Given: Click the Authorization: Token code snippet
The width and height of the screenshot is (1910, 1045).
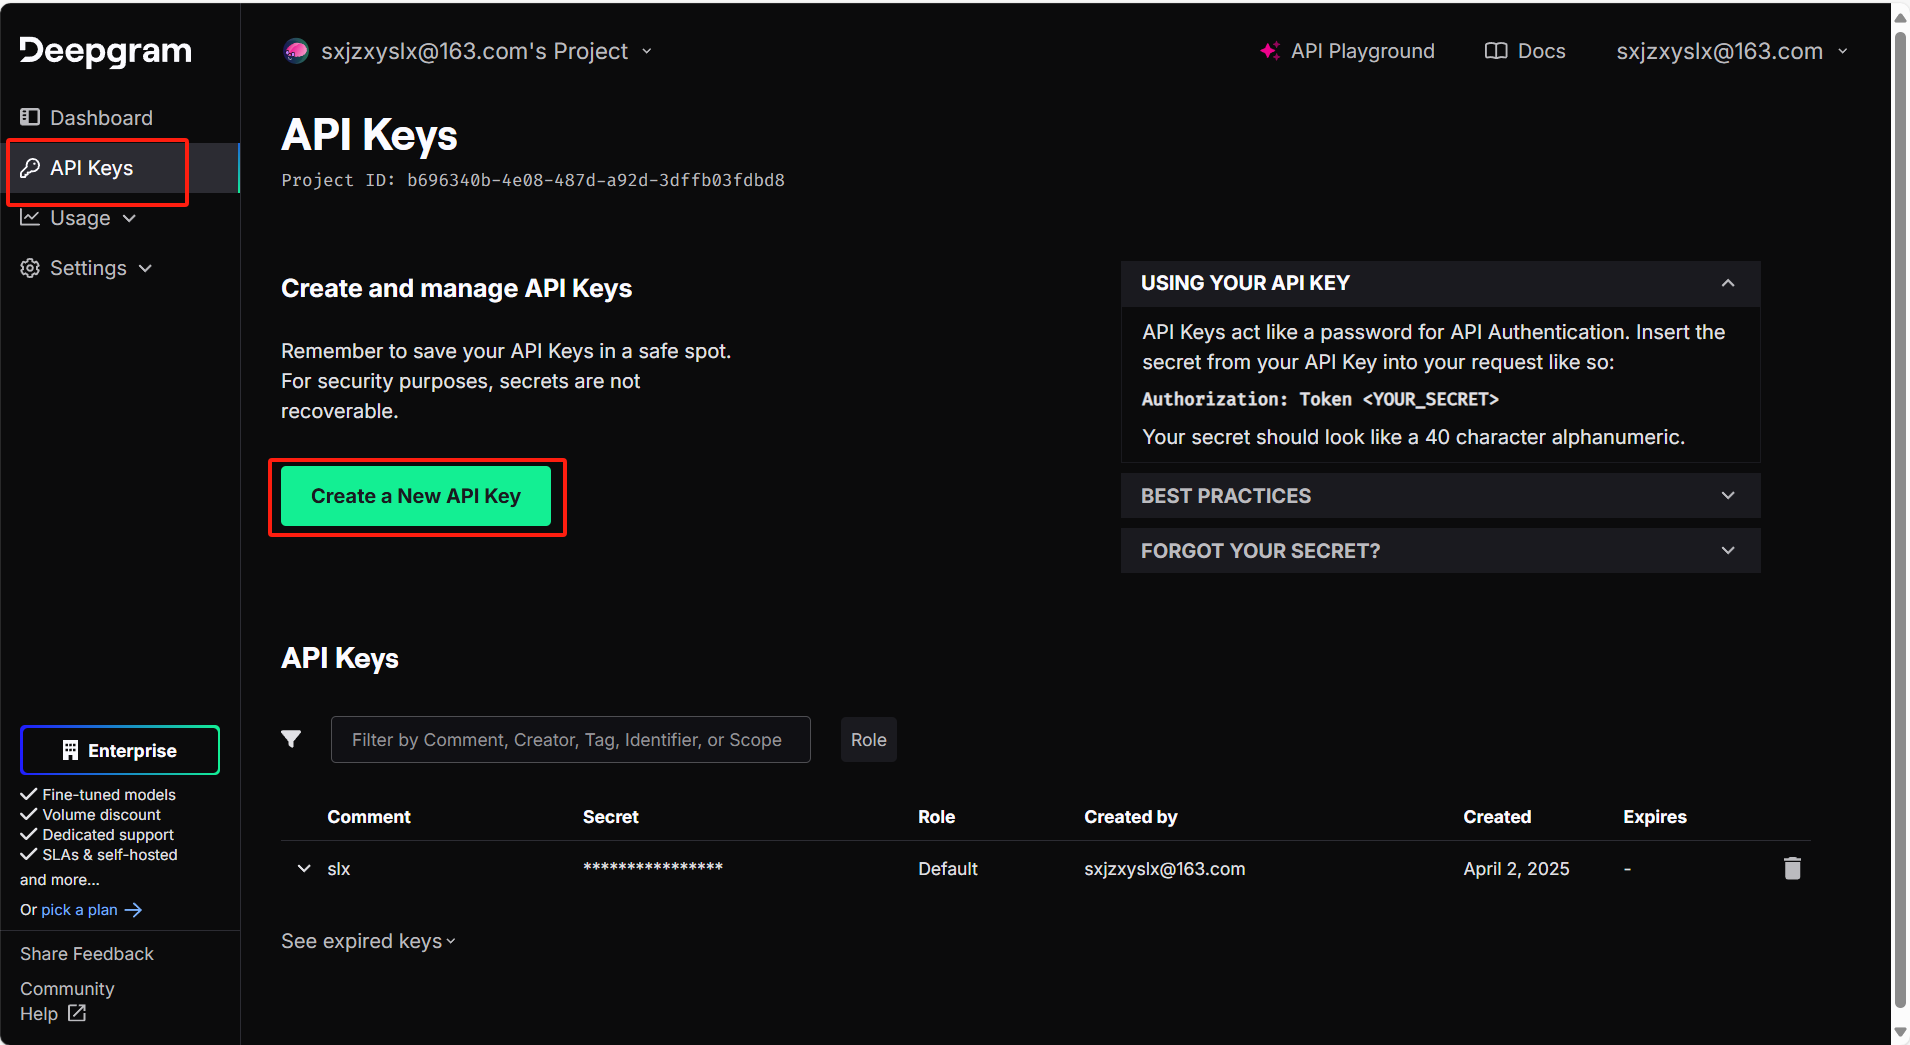Looking at the screenshot, I should click(x=1320, y=399).
